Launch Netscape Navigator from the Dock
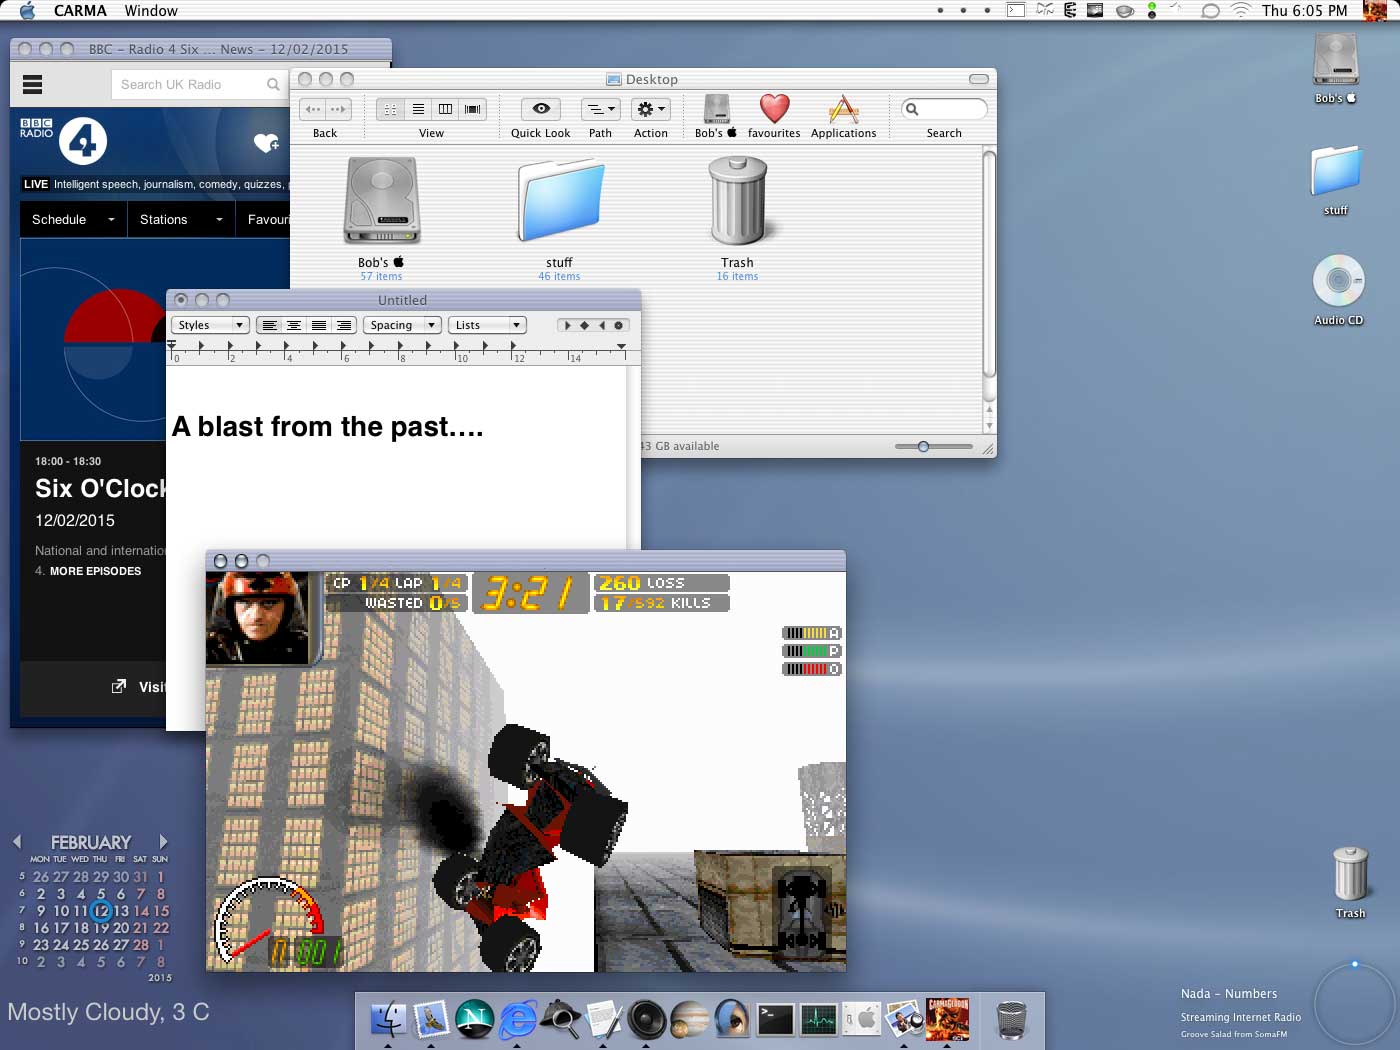 (x=474, y=1019)
